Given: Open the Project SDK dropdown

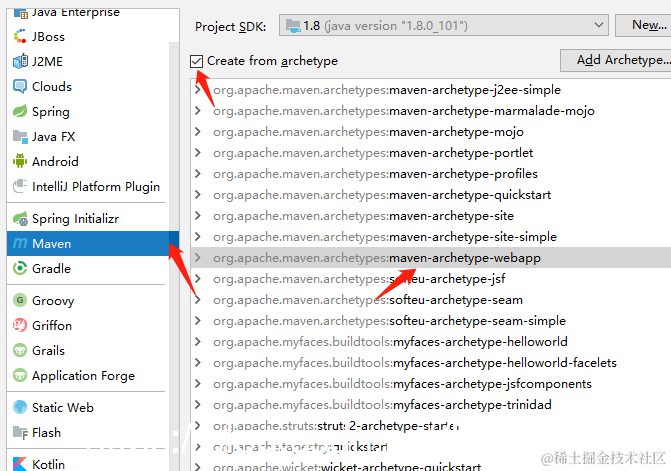Looking at the screenshot, I should click(x=444, y=25).
